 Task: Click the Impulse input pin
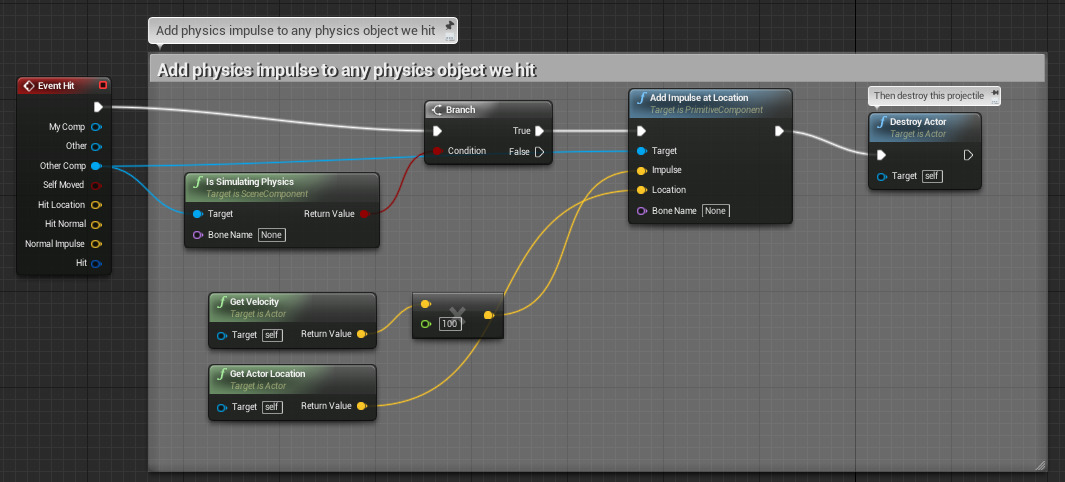pyautogui.click(x=641, y=170)
